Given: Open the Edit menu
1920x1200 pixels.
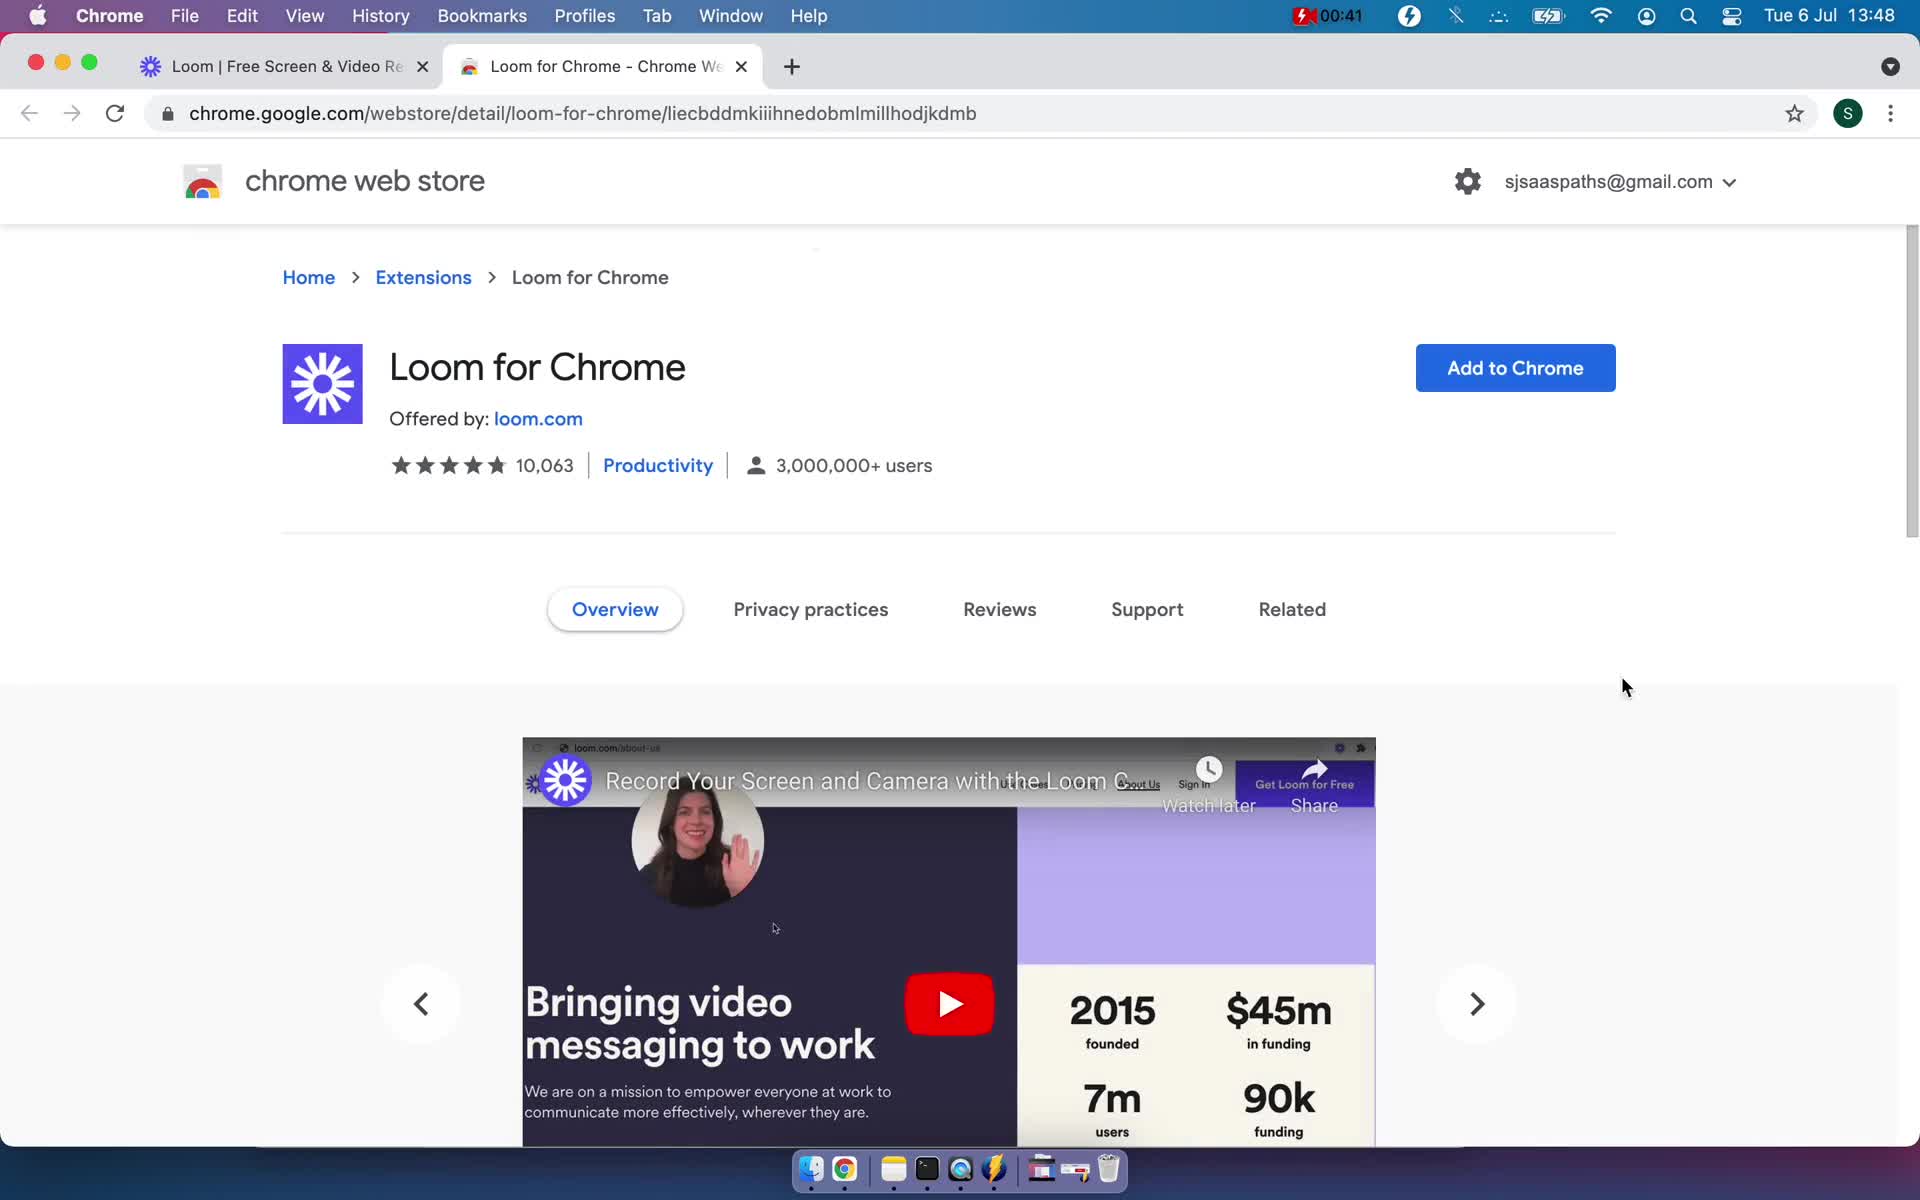Looking at the screenshot, I should point(242,16).
